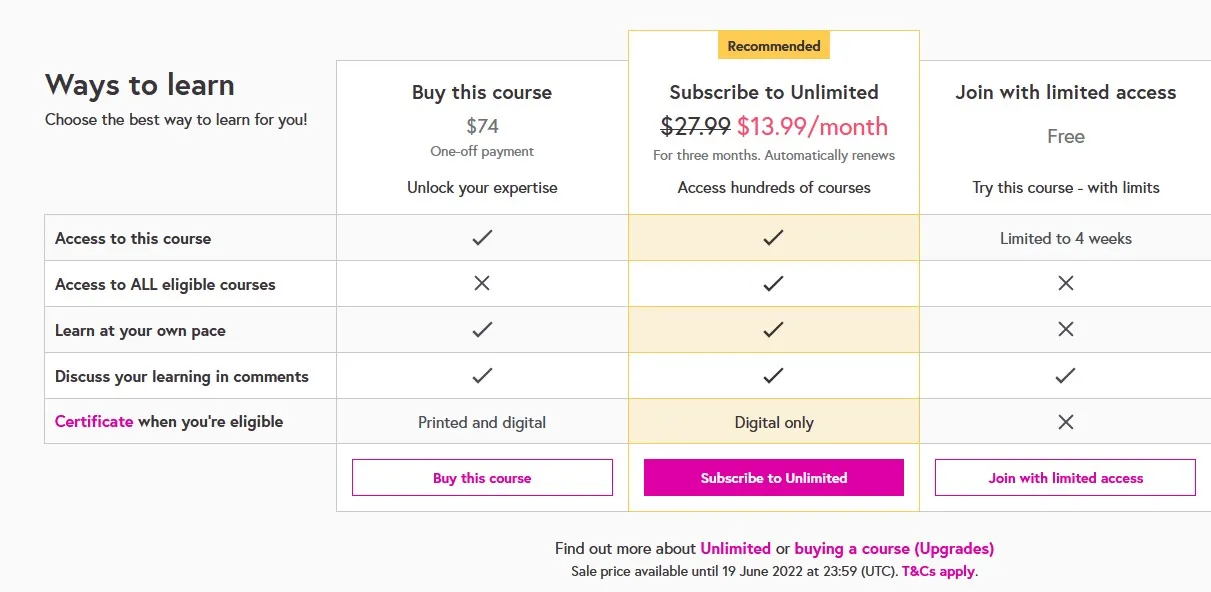This screenshot has height=592, width=1211.
Task: Click the Recommended badge above Unlimited
Action: [774, 46]
